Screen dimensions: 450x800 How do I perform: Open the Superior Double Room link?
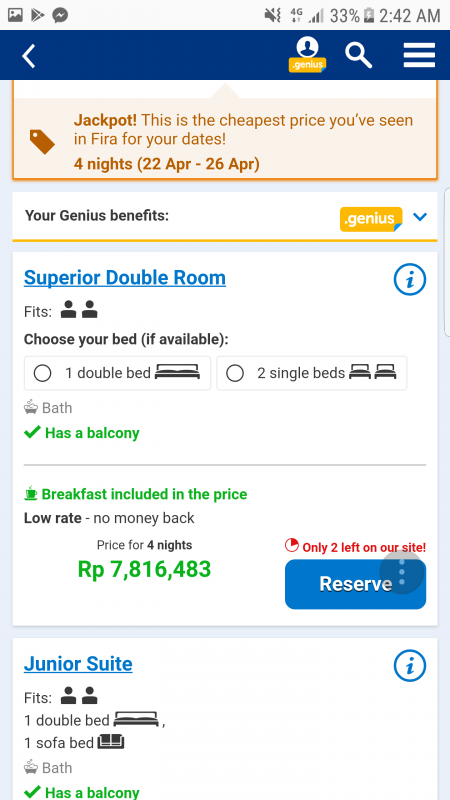125,278
